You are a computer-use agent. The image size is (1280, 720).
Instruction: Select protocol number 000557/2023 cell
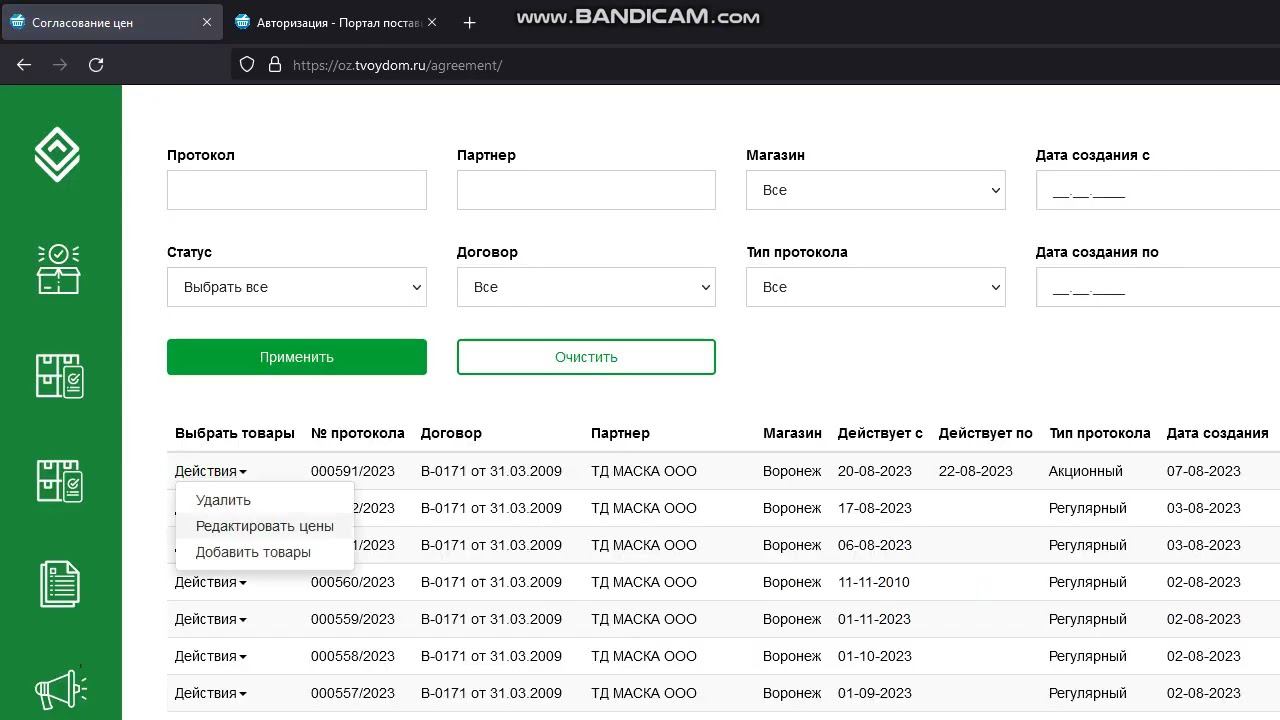click(353, 693)
